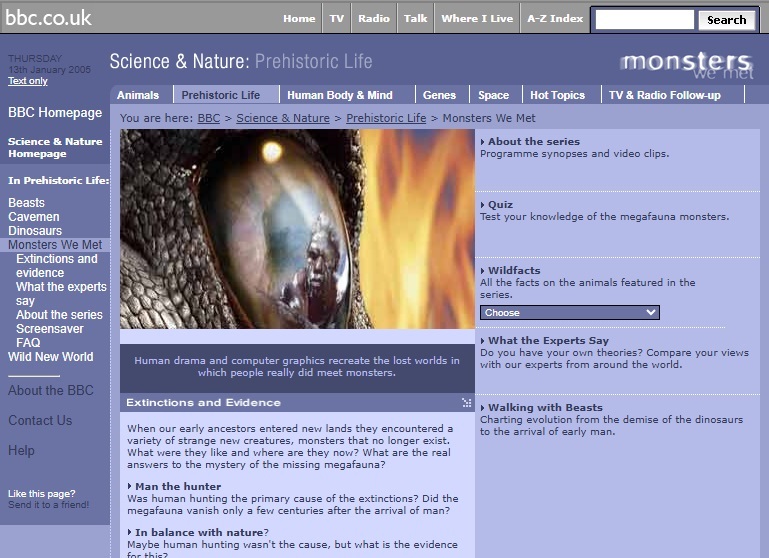This screenshot has width=769, height=558.
Task: Click the arrow bullet beside Wildfacts
Action: [x=483, y=271]
